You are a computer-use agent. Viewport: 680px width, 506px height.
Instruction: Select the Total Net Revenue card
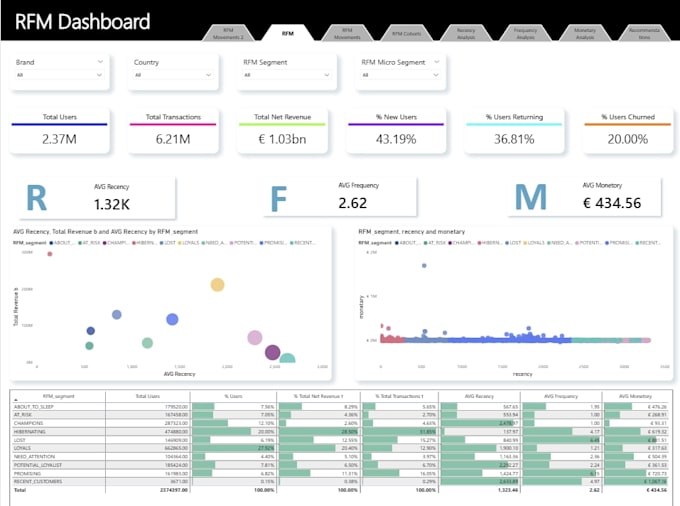point(282,131)
